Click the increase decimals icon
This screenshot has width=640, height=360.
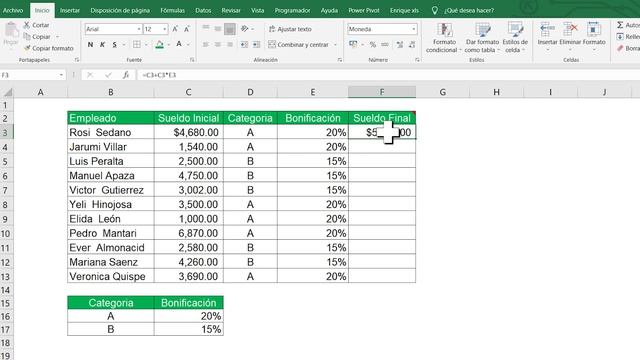pos(400,44)
